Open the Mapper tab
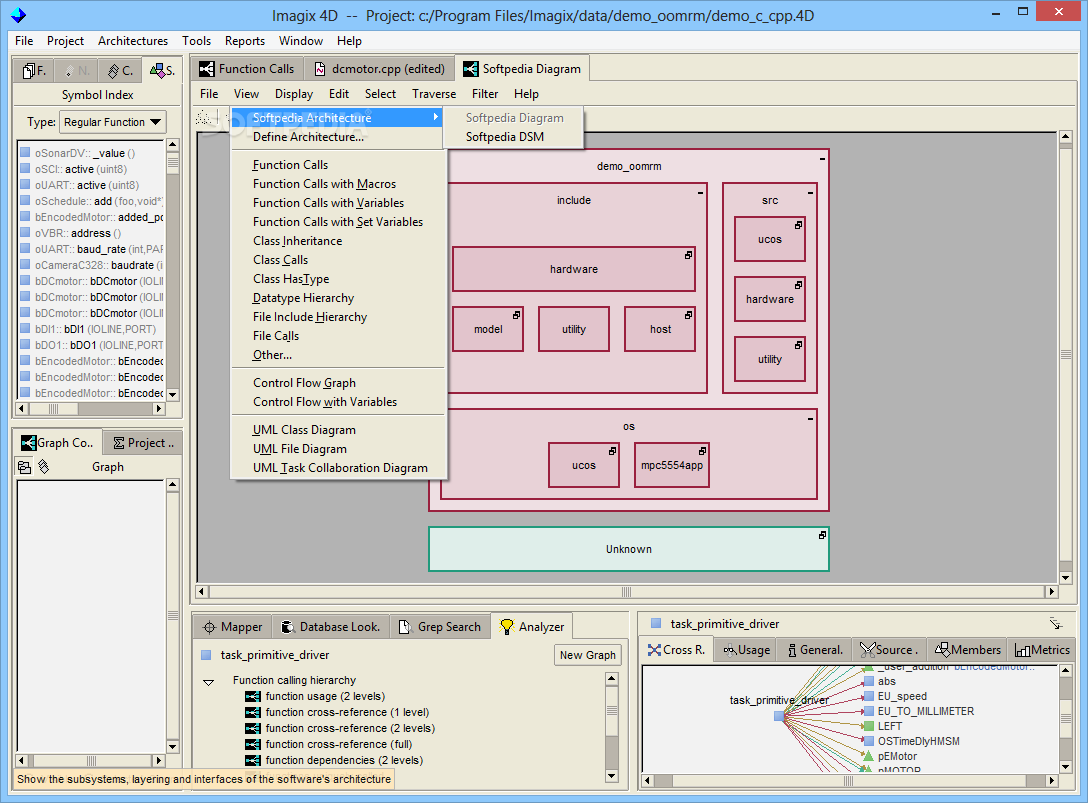 tap(232, 627)
